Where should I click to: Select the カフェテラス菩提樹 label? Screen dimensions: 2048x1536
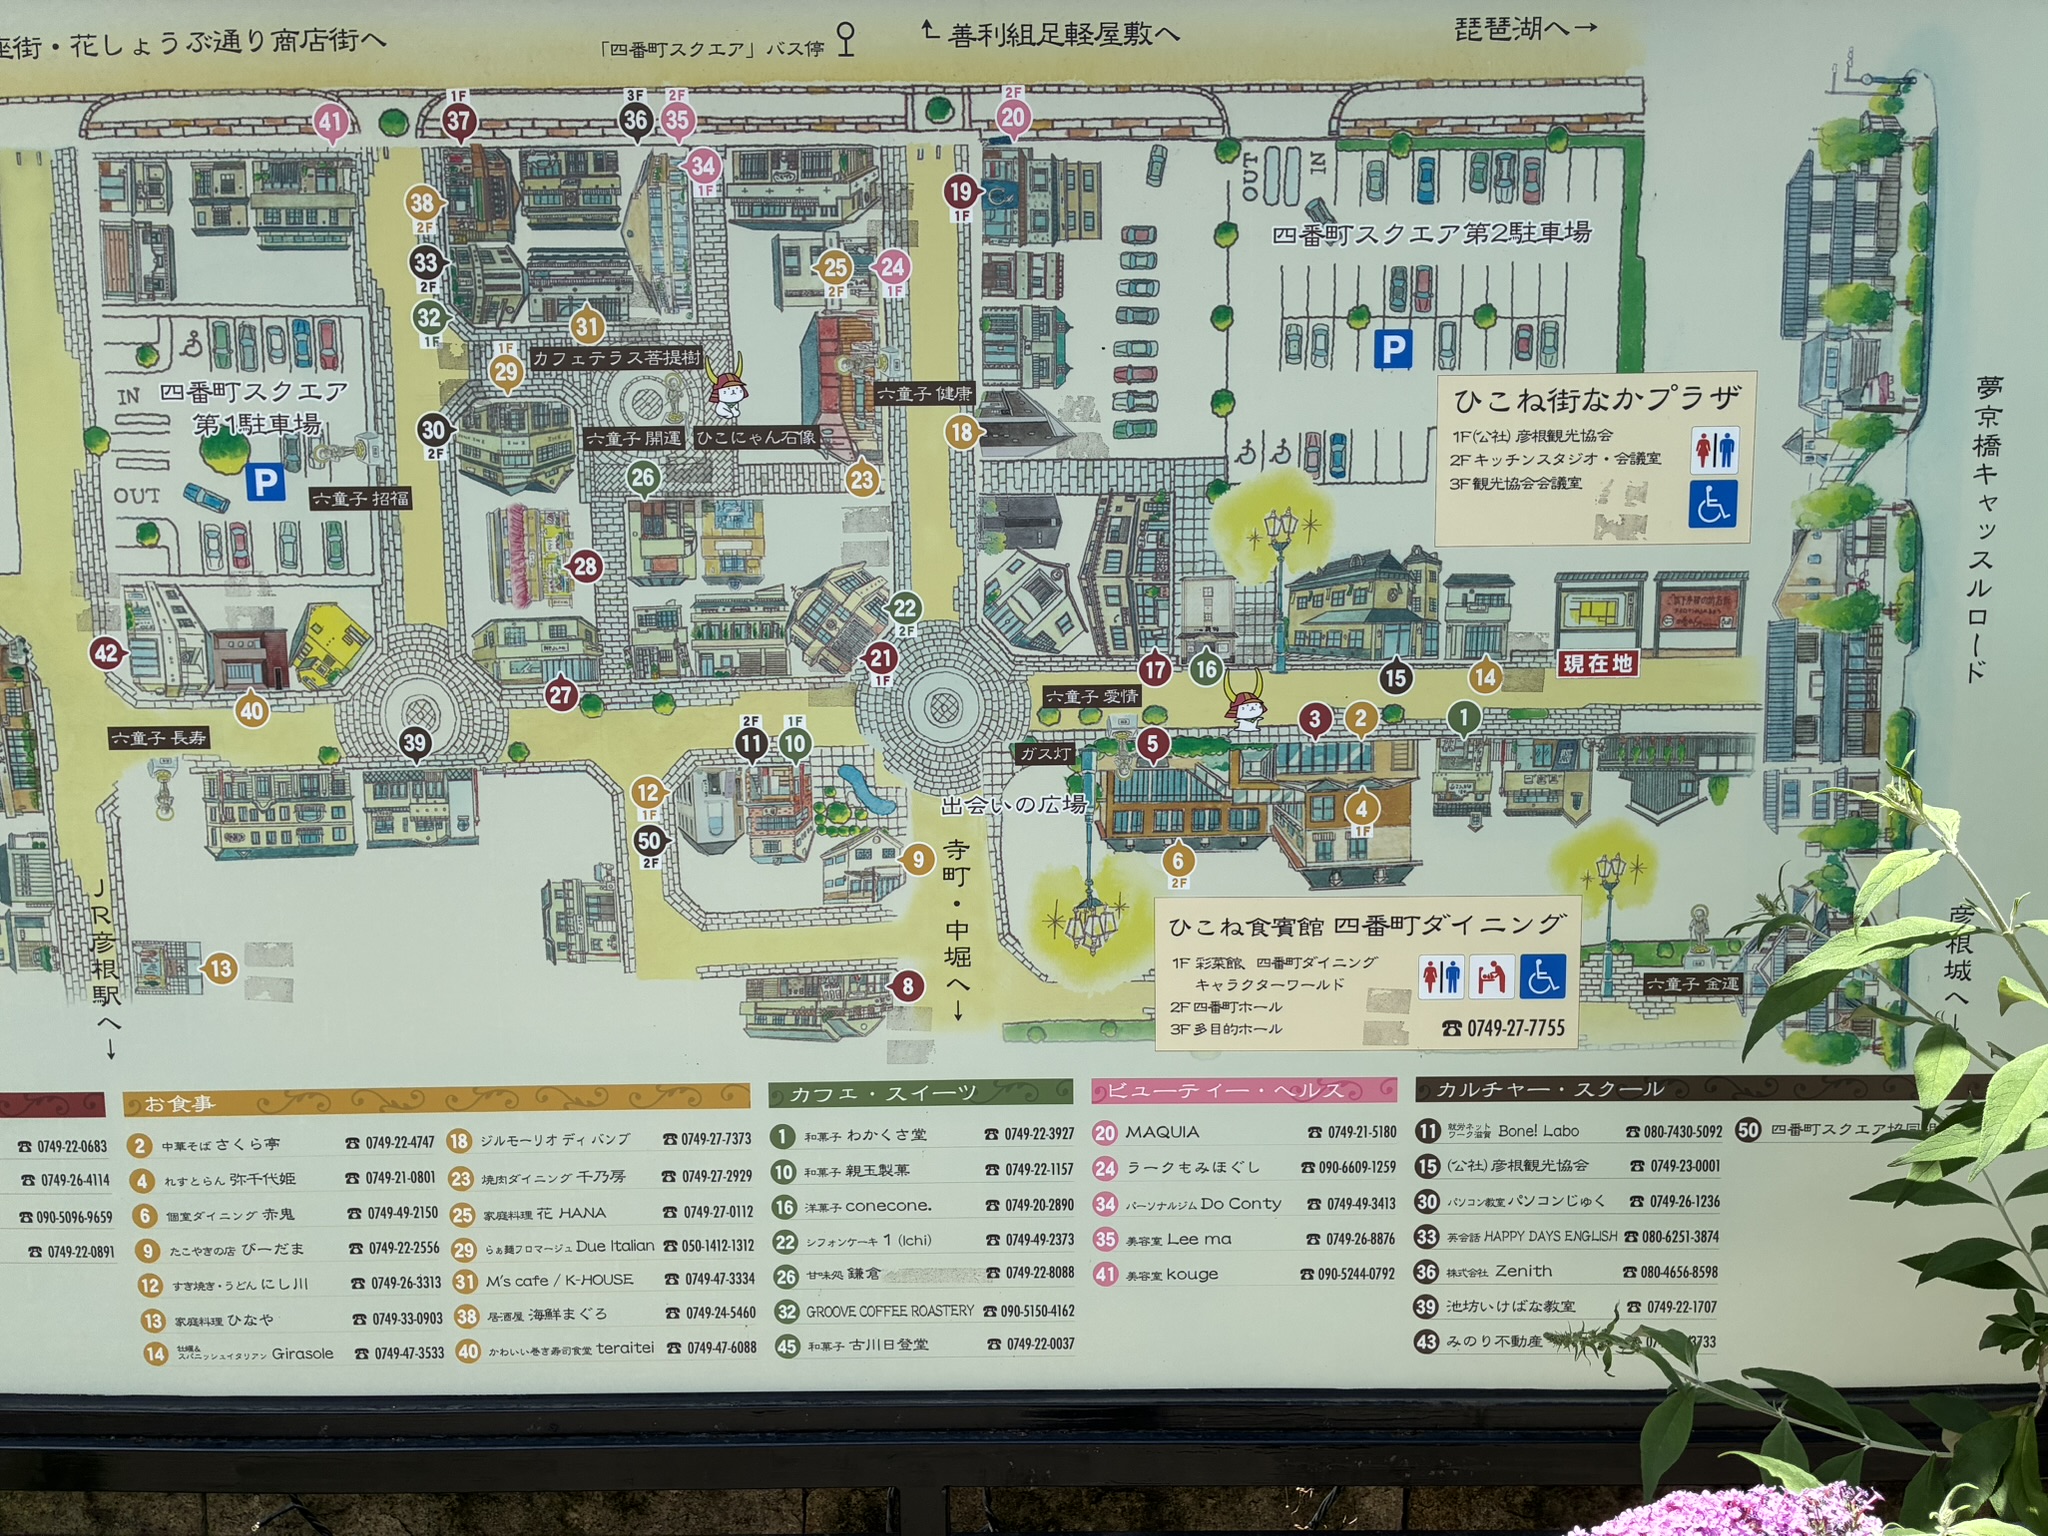pos(617,358)
